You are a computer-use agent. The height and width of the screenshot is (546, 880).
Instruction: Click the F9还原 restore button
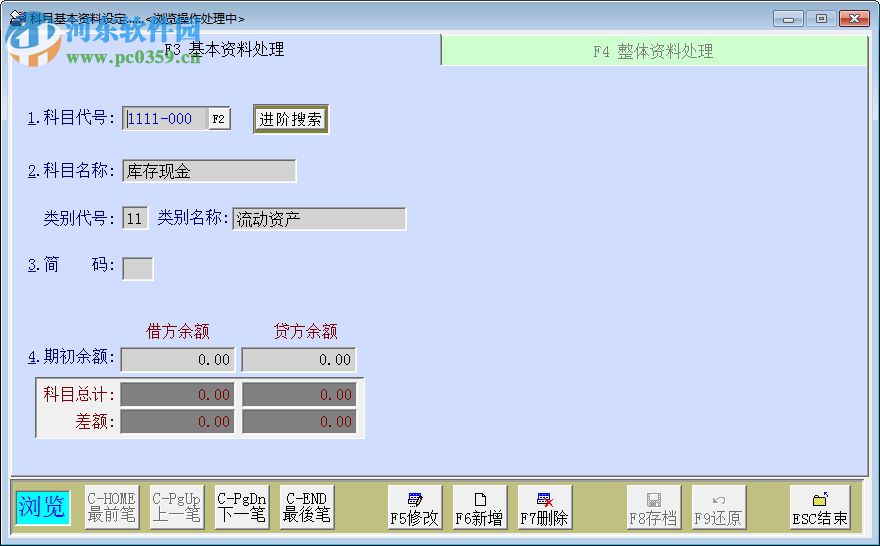pyautogui.click(x=719, y=507)
